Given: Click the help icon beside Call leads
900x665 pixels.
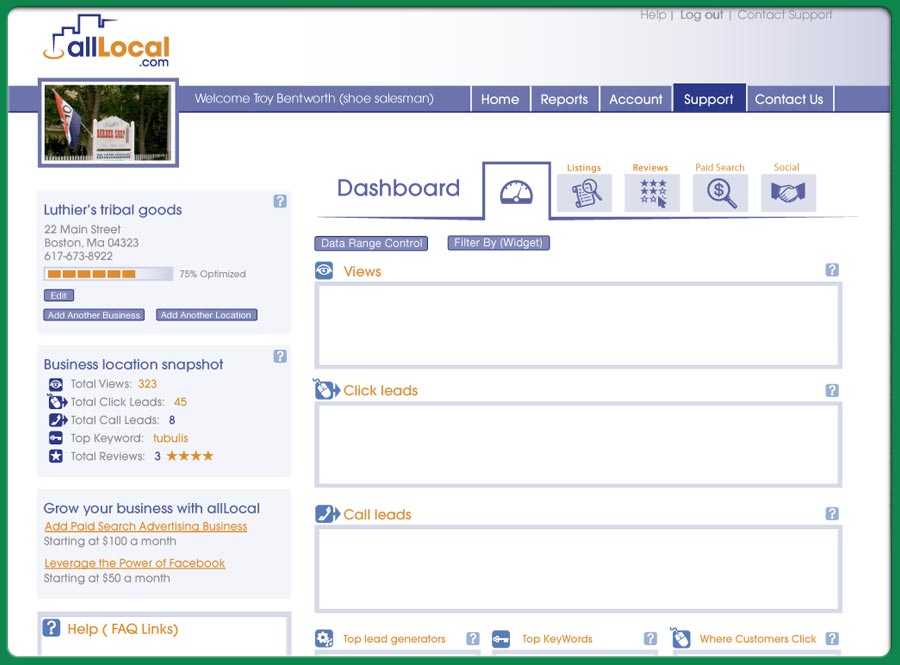Looking at the screenshot, I should (832, 514).
